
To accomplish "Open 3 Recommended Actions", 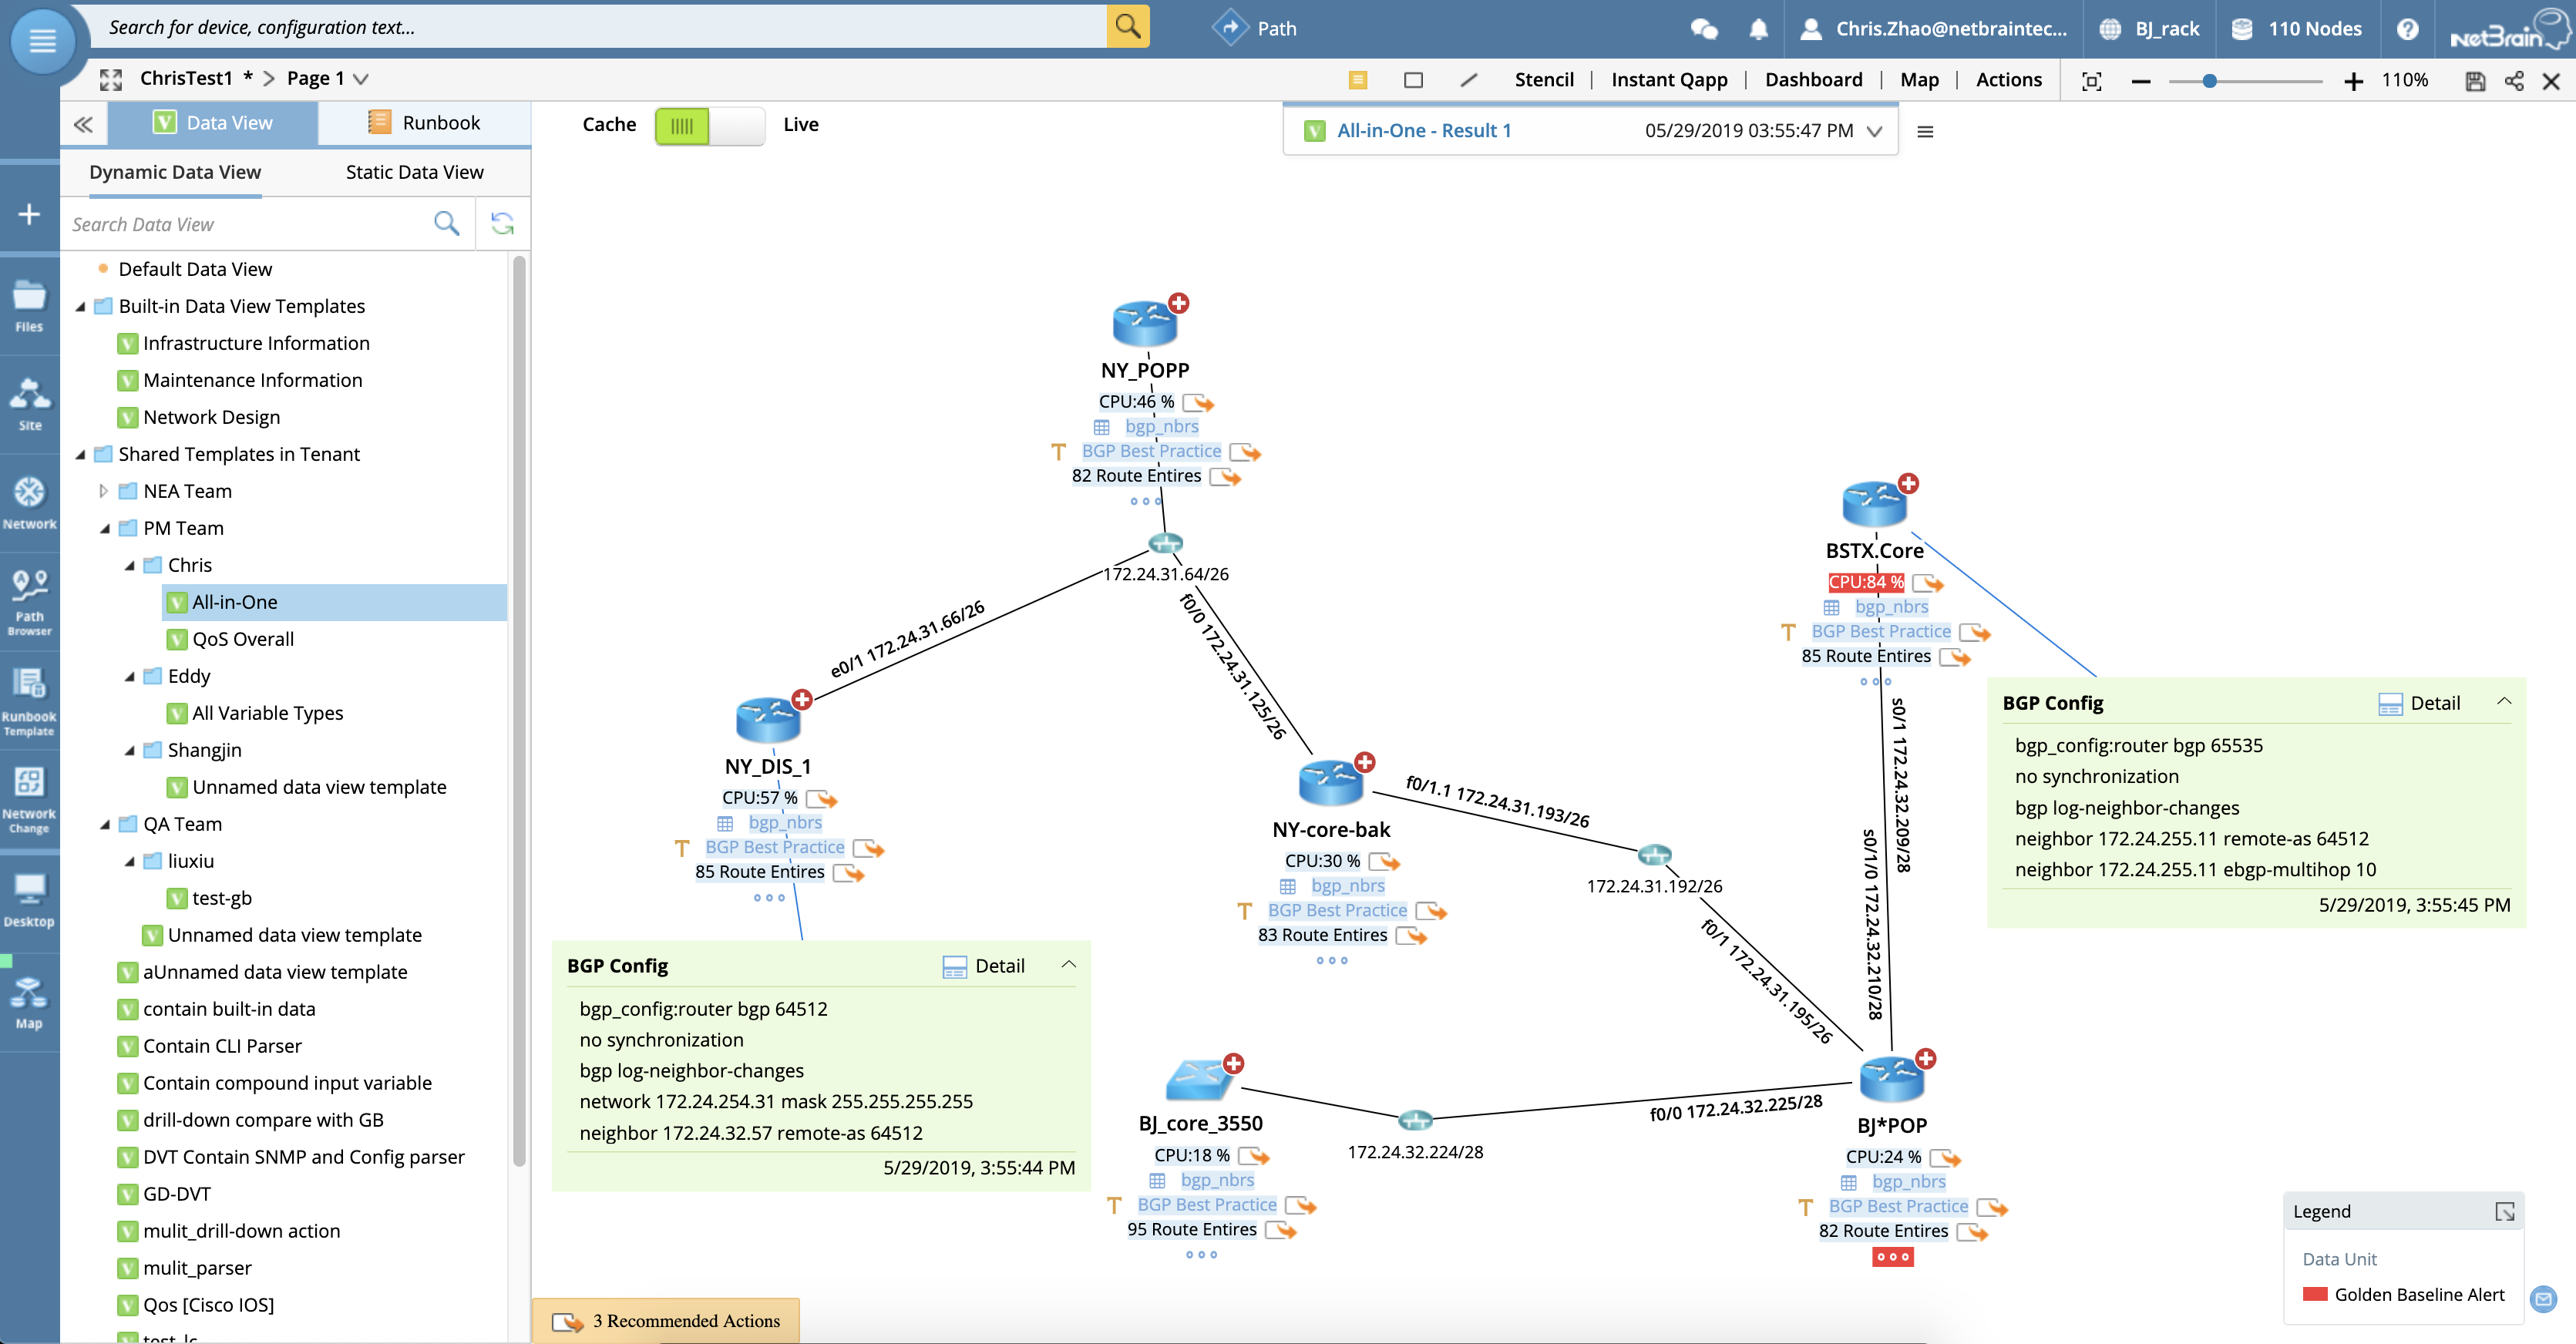I will point(665,1321).
